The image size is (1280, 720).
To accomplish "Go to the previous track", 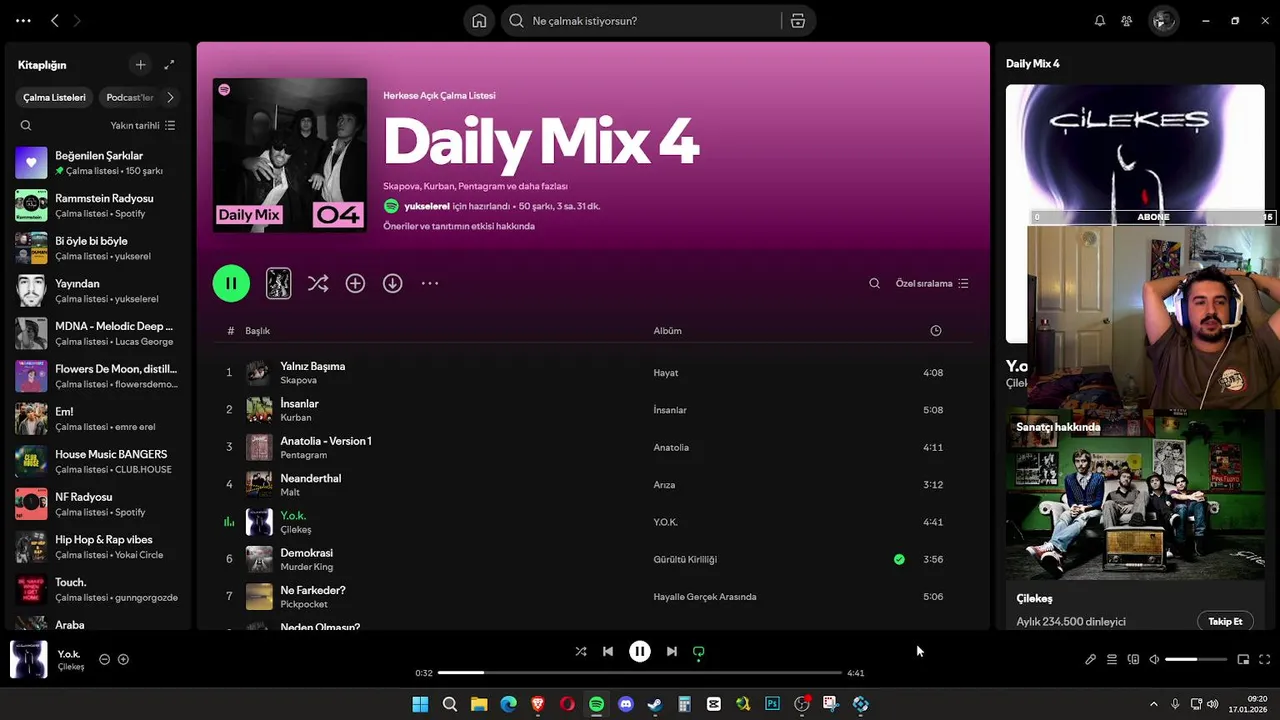I will click(607, 651).
